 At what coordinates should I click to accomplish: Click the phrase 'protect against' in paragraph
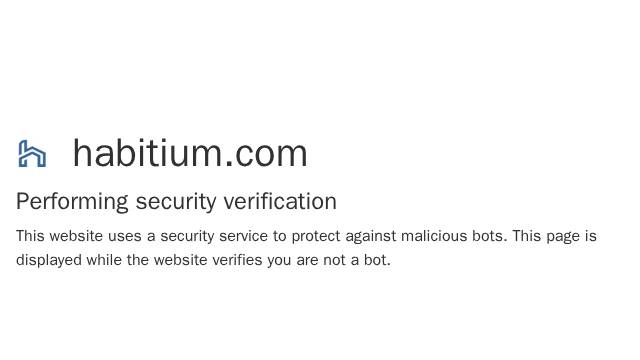pos(344,236)
